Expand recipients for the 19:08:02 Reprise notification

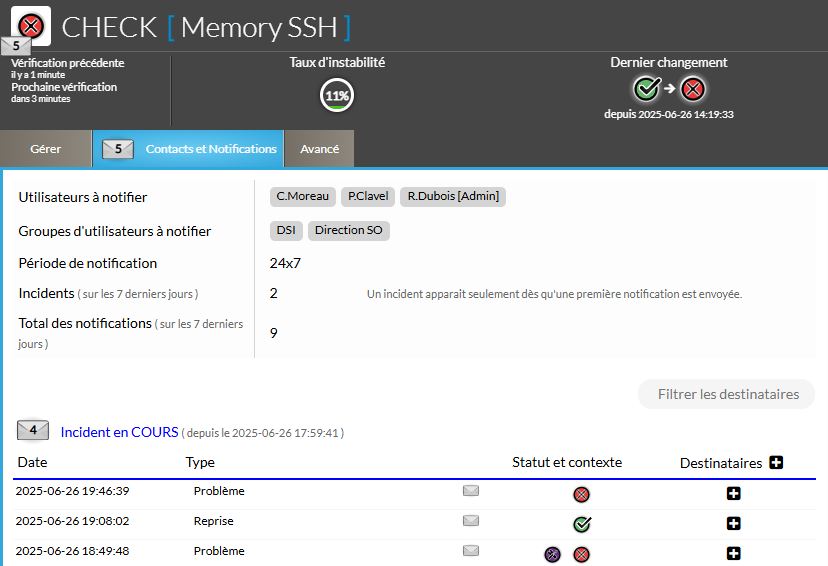coord(734,524)
